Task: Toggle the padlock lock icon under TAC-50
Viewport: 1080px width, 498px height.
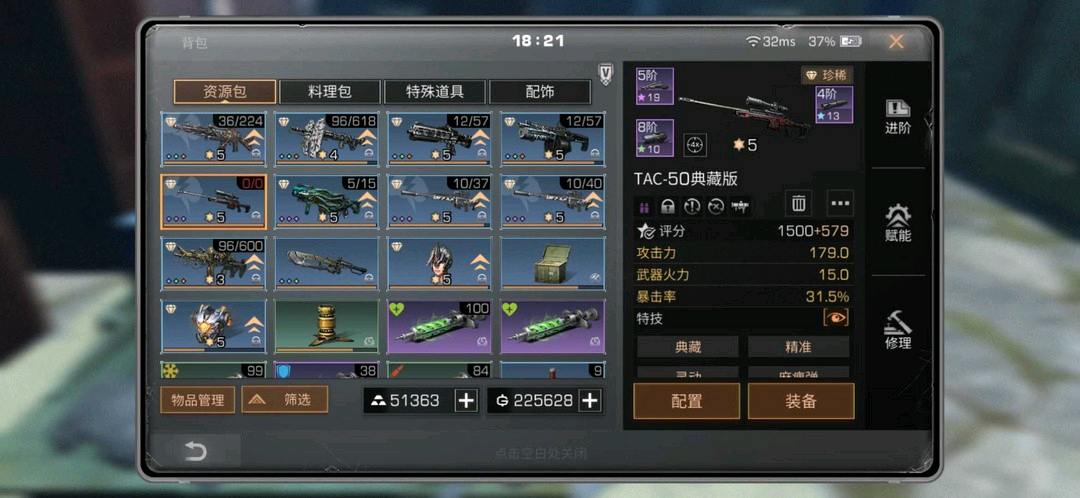Action: (x=667, y=206)
